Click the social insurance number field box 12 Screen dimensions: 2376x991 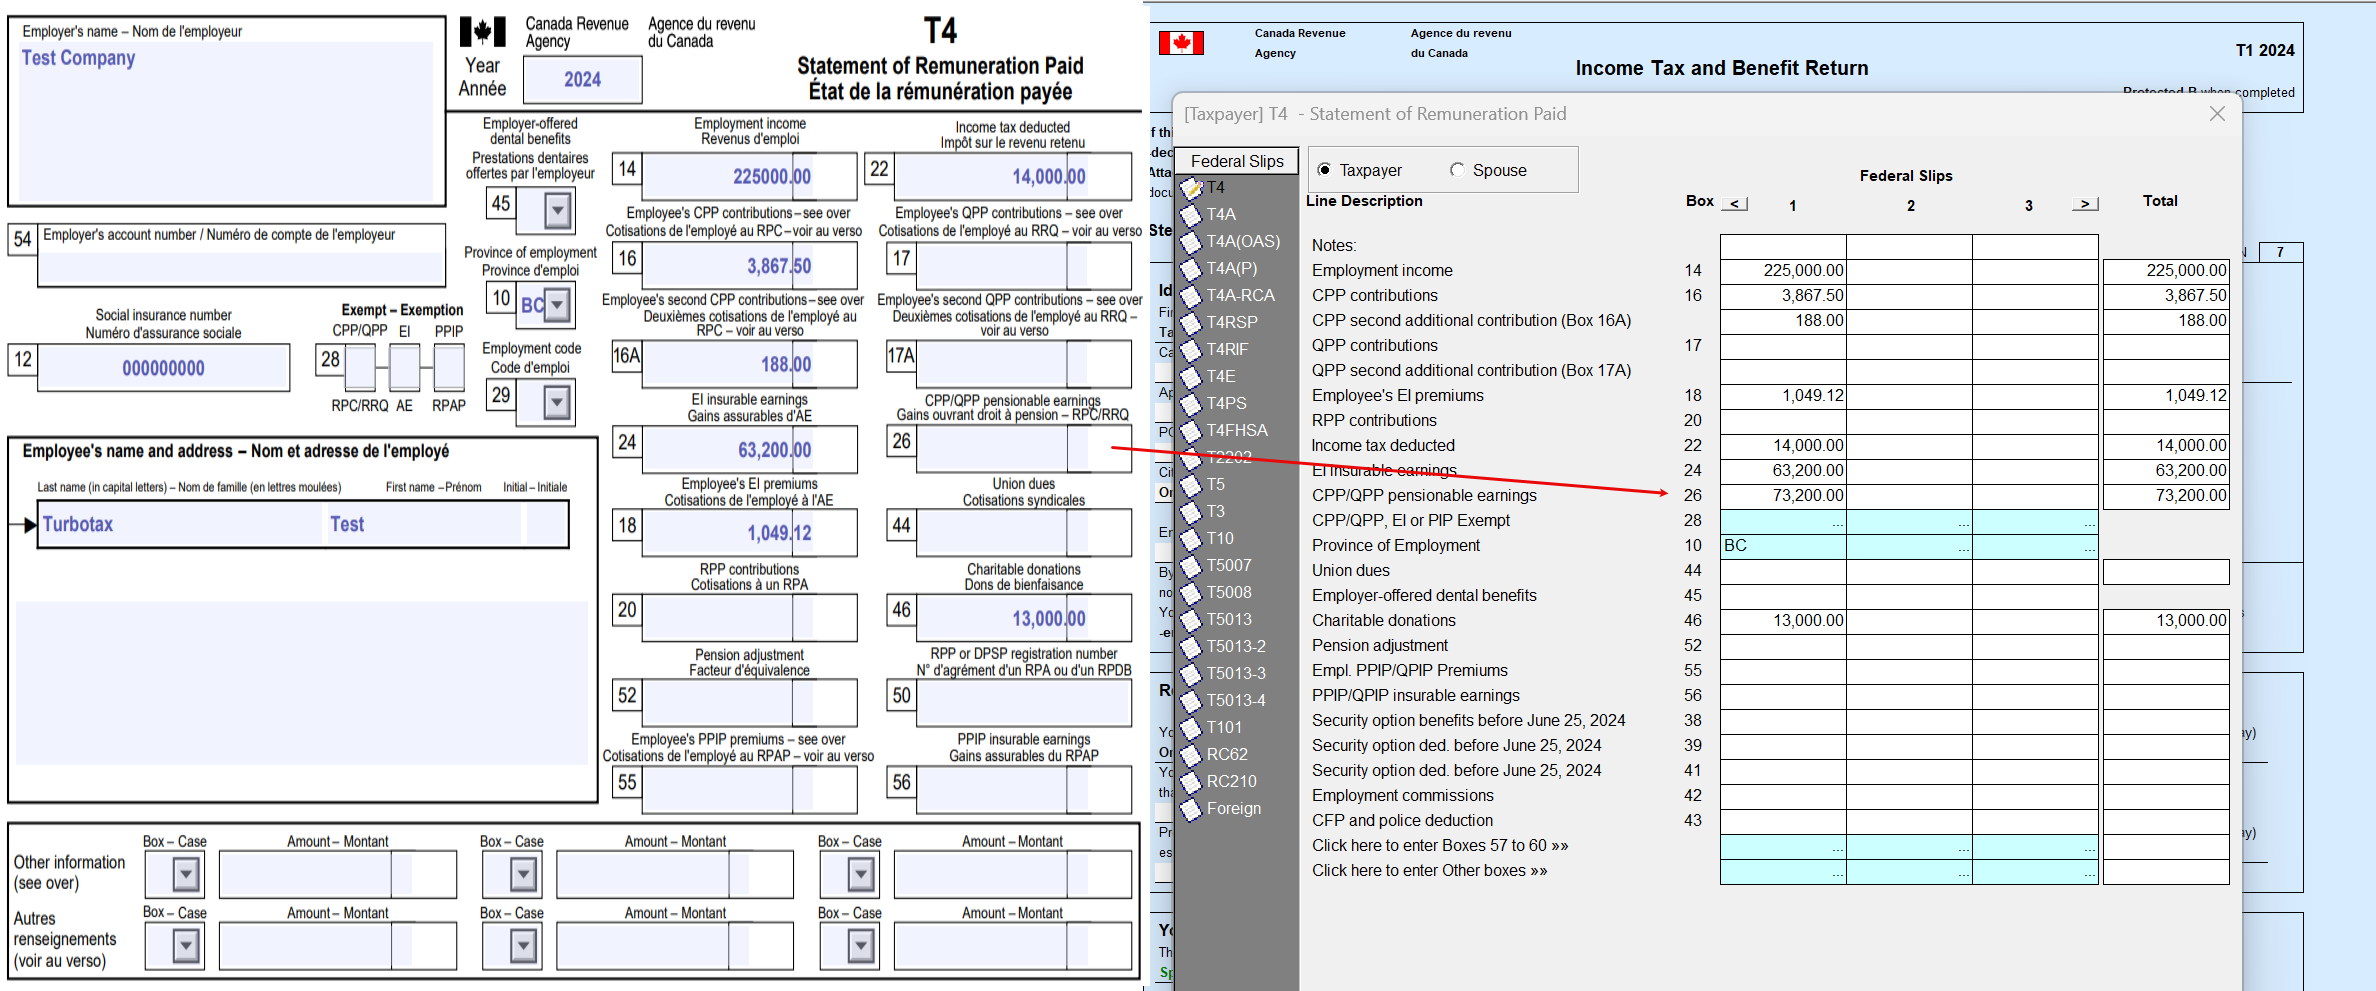coord(164,368)
